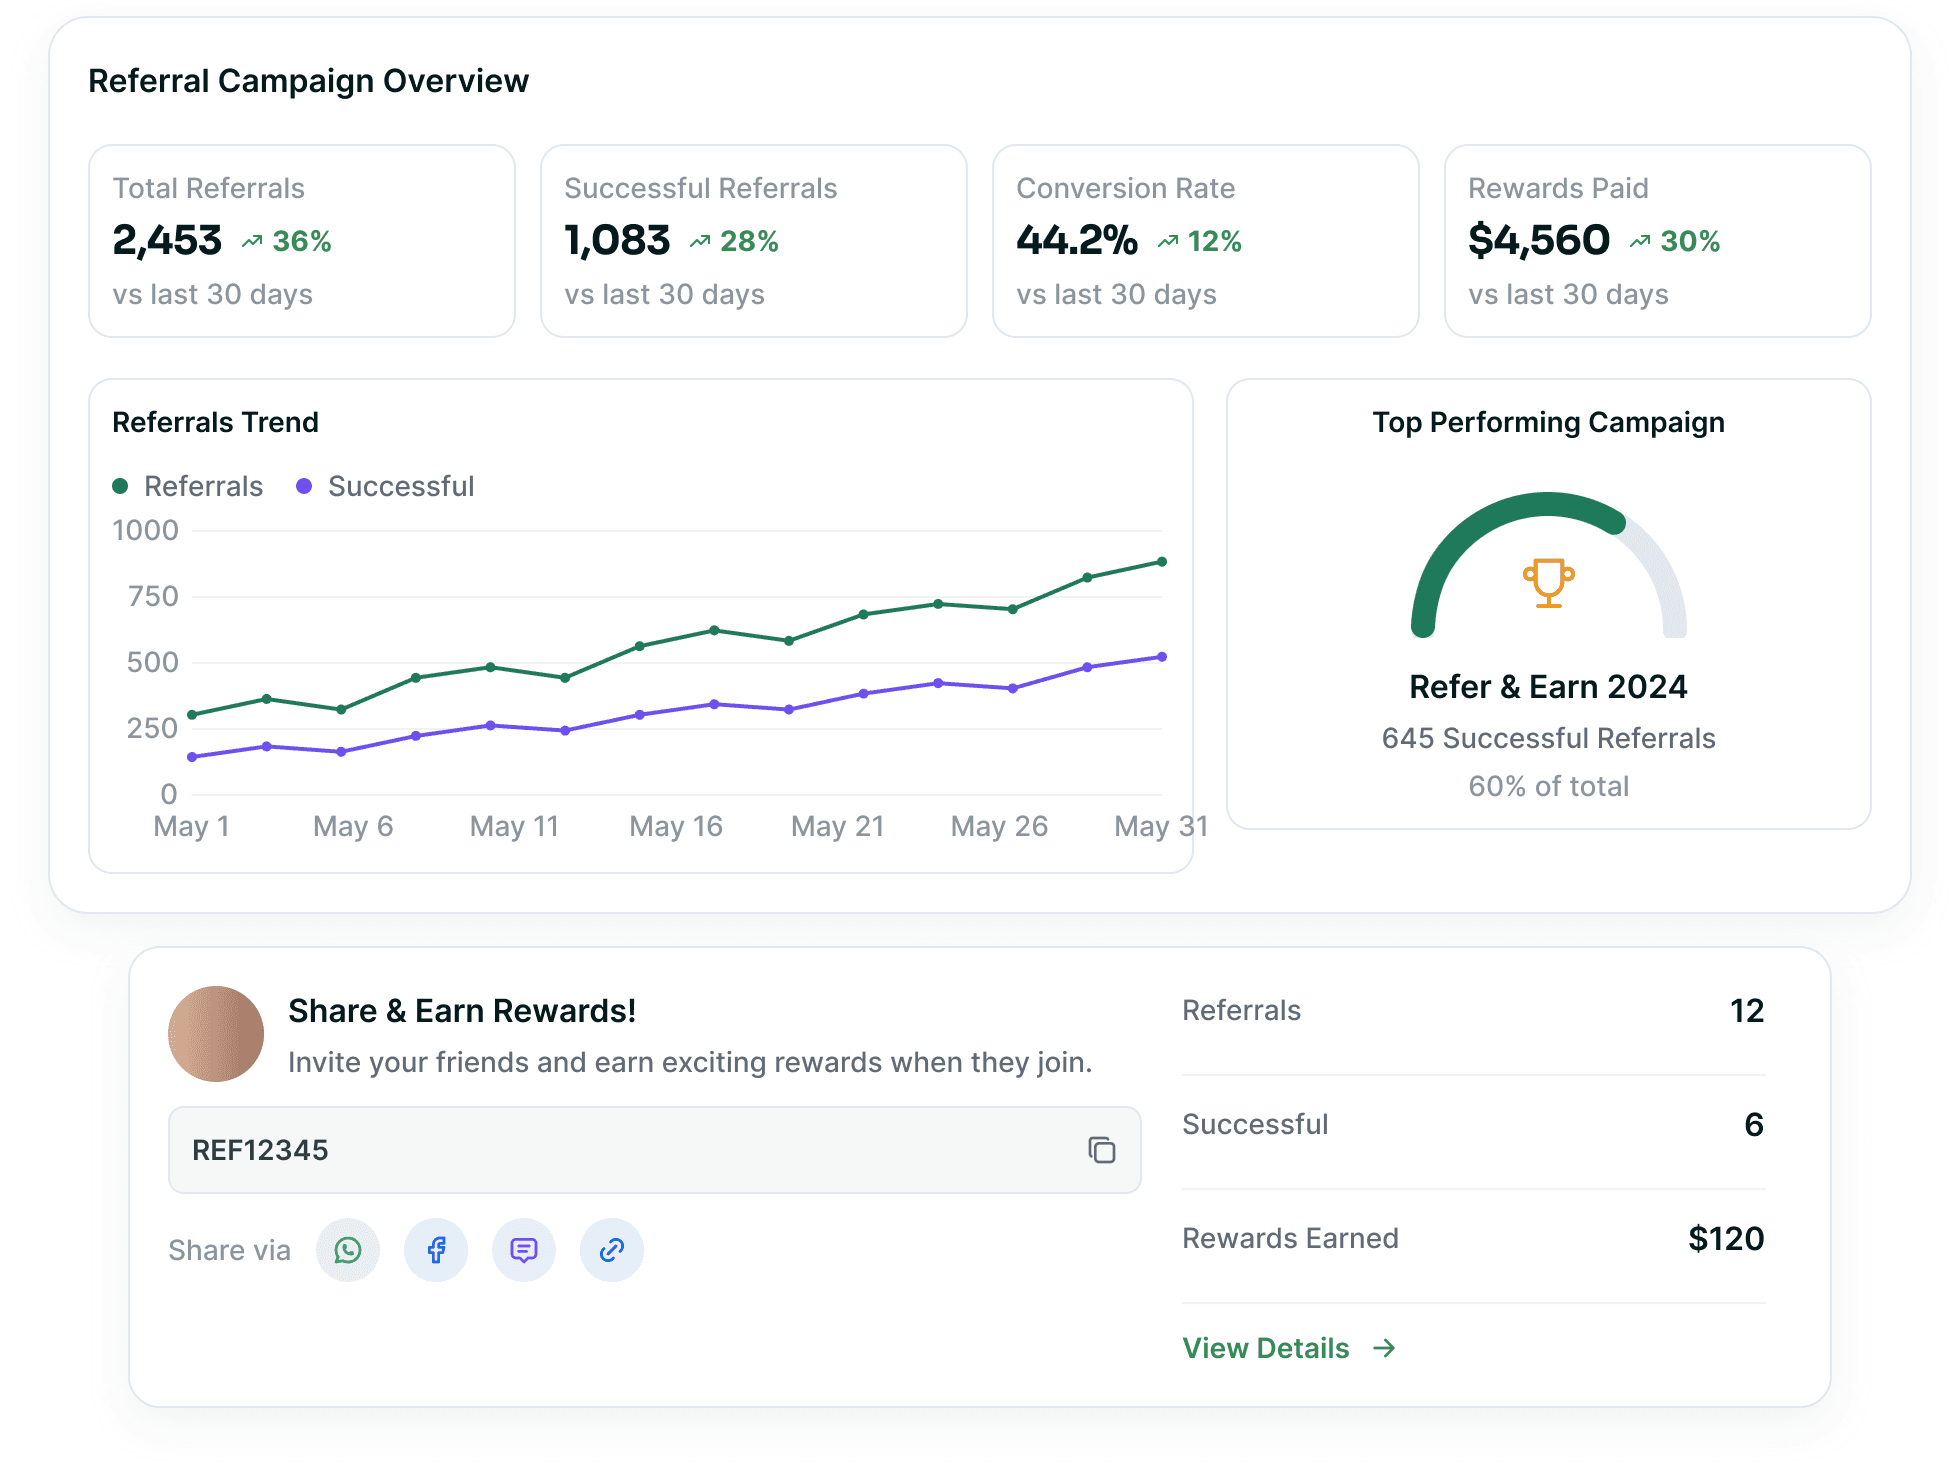This screenshot has width=1960, height=1472.
Task: Select the Total Referrals 2,453 value
Action: (167, 240)
